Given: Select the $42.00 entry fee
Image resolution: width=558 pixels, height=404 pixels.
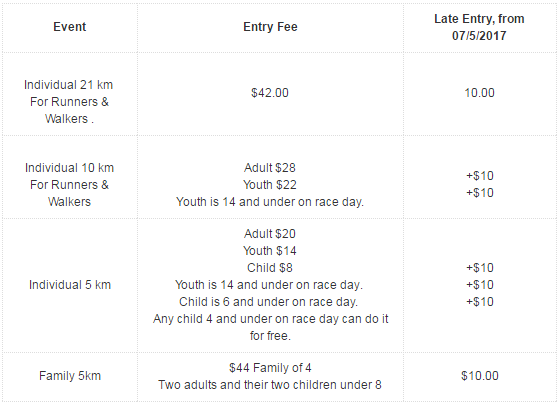Looking at the screenshot, I should (270, 93).
